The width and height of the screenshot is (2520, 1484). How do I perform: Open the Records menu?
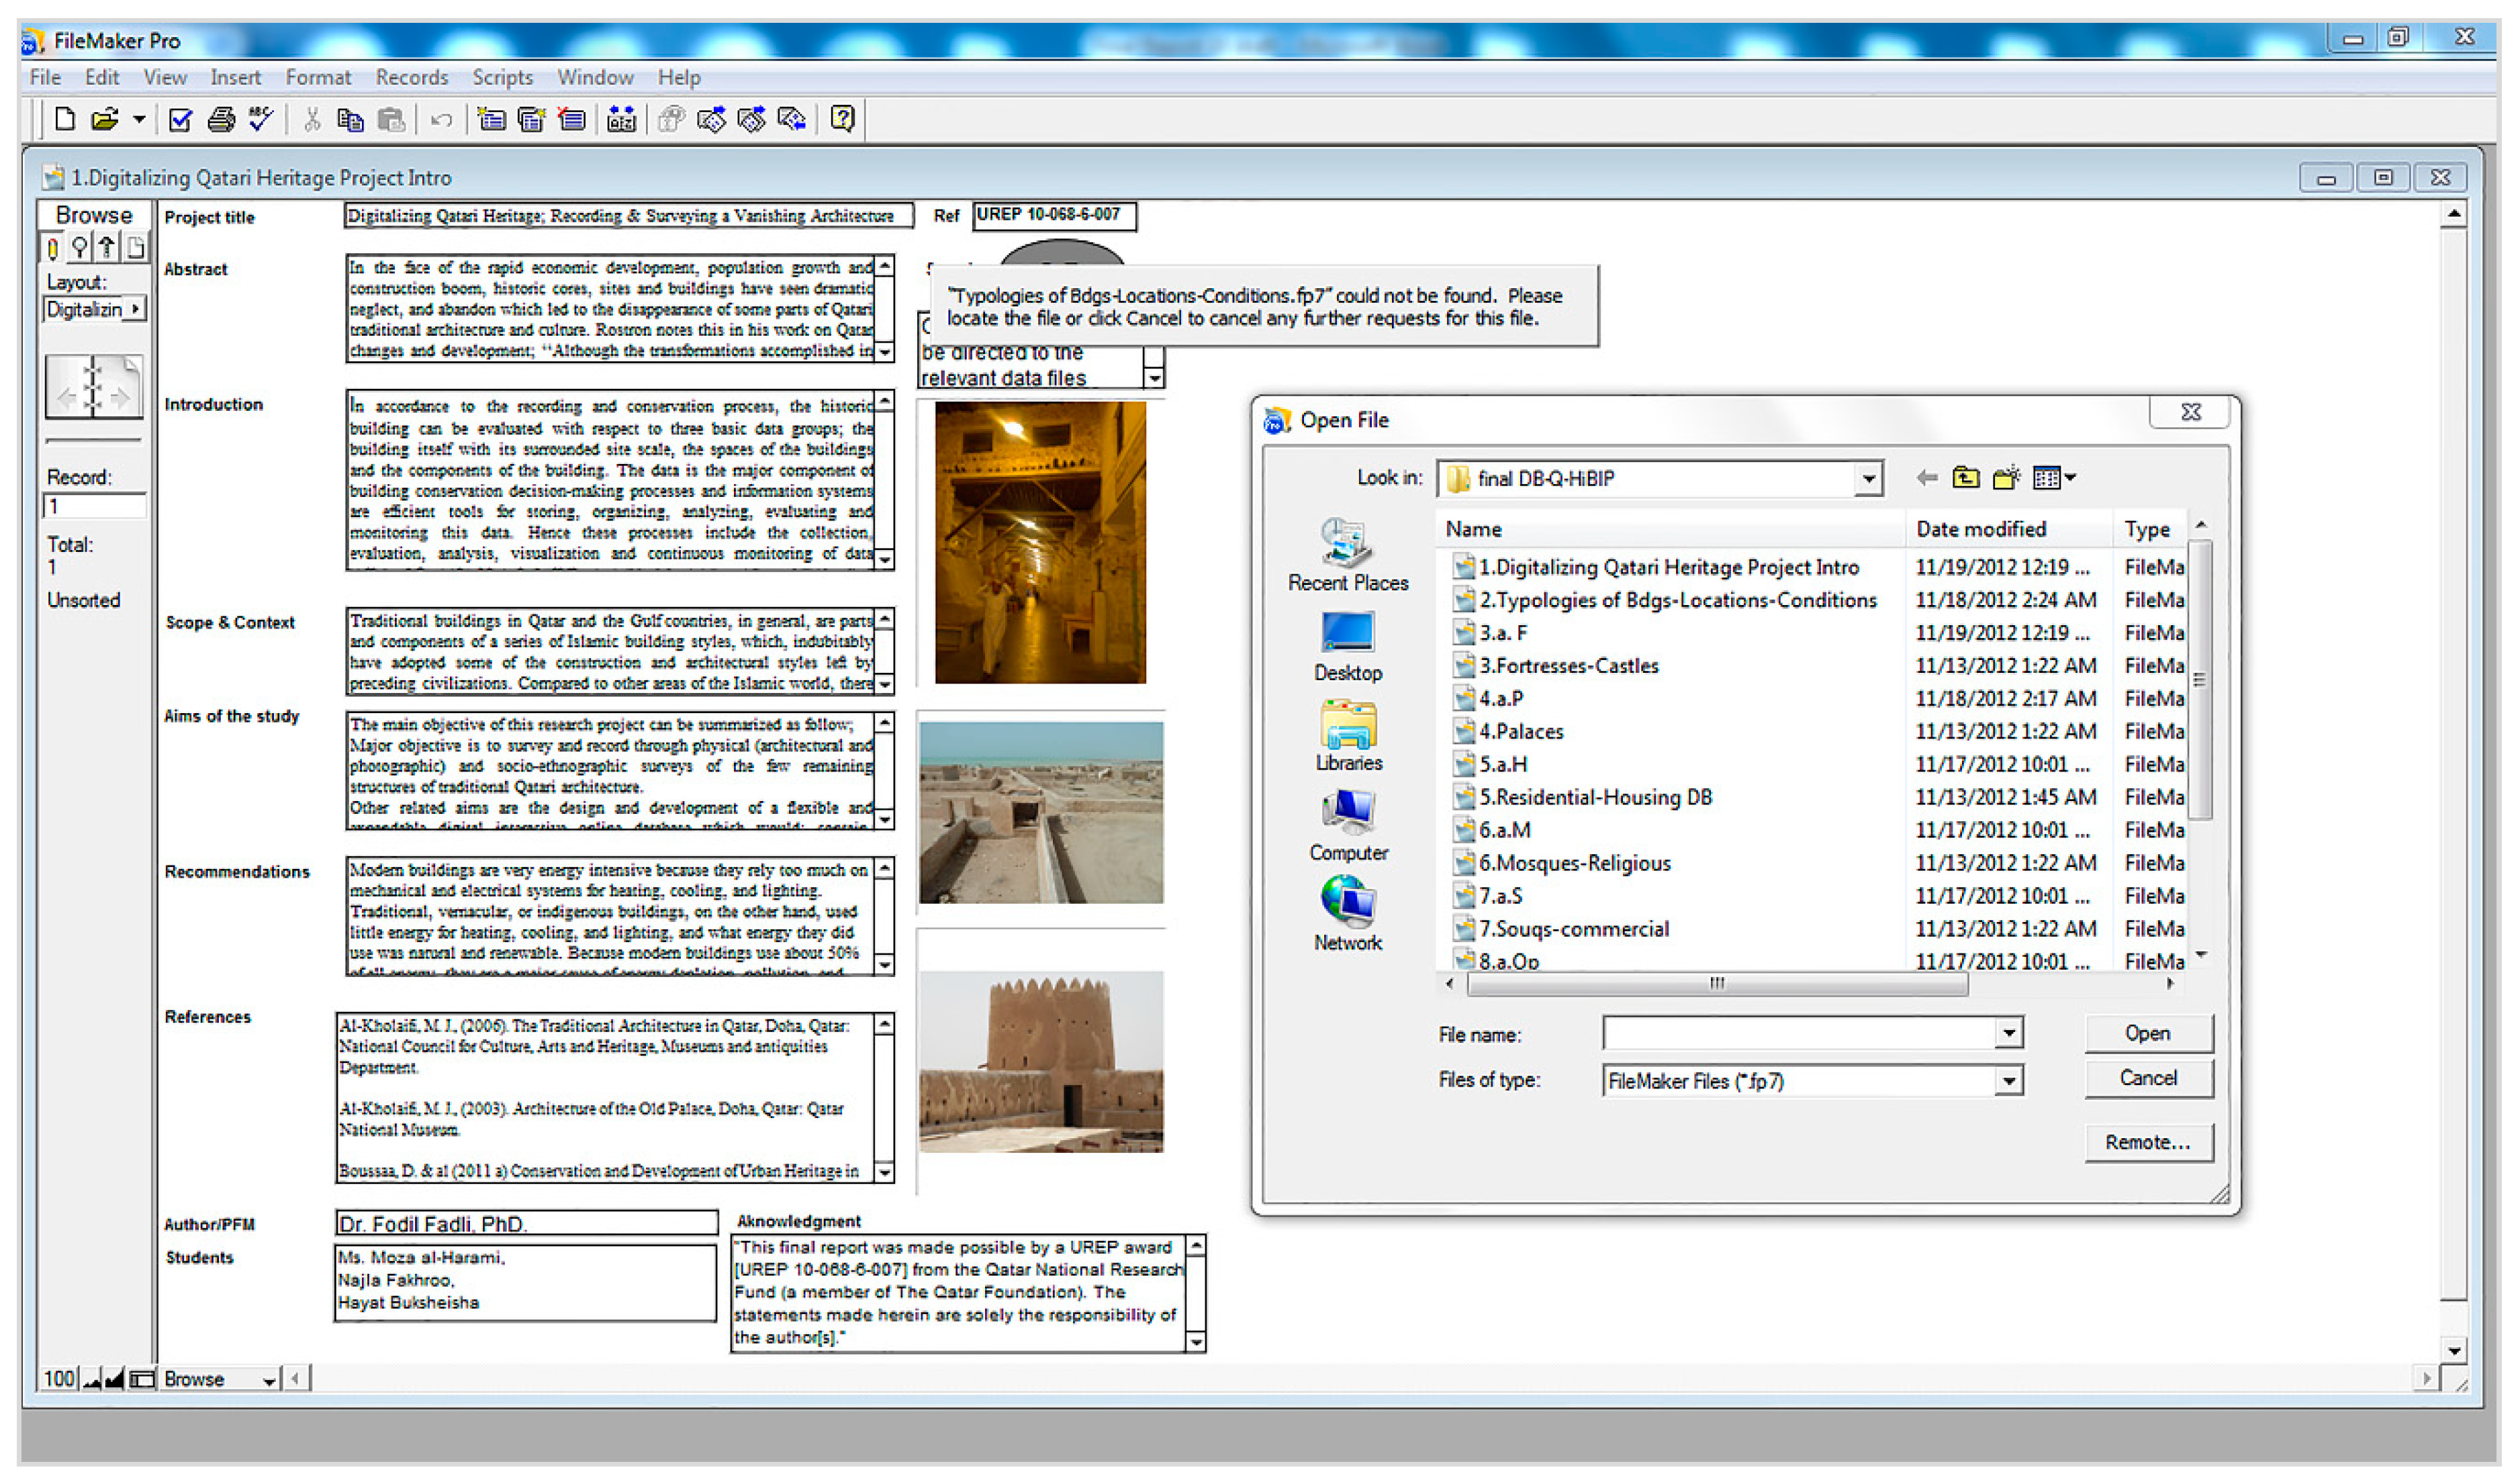(411, 77)
